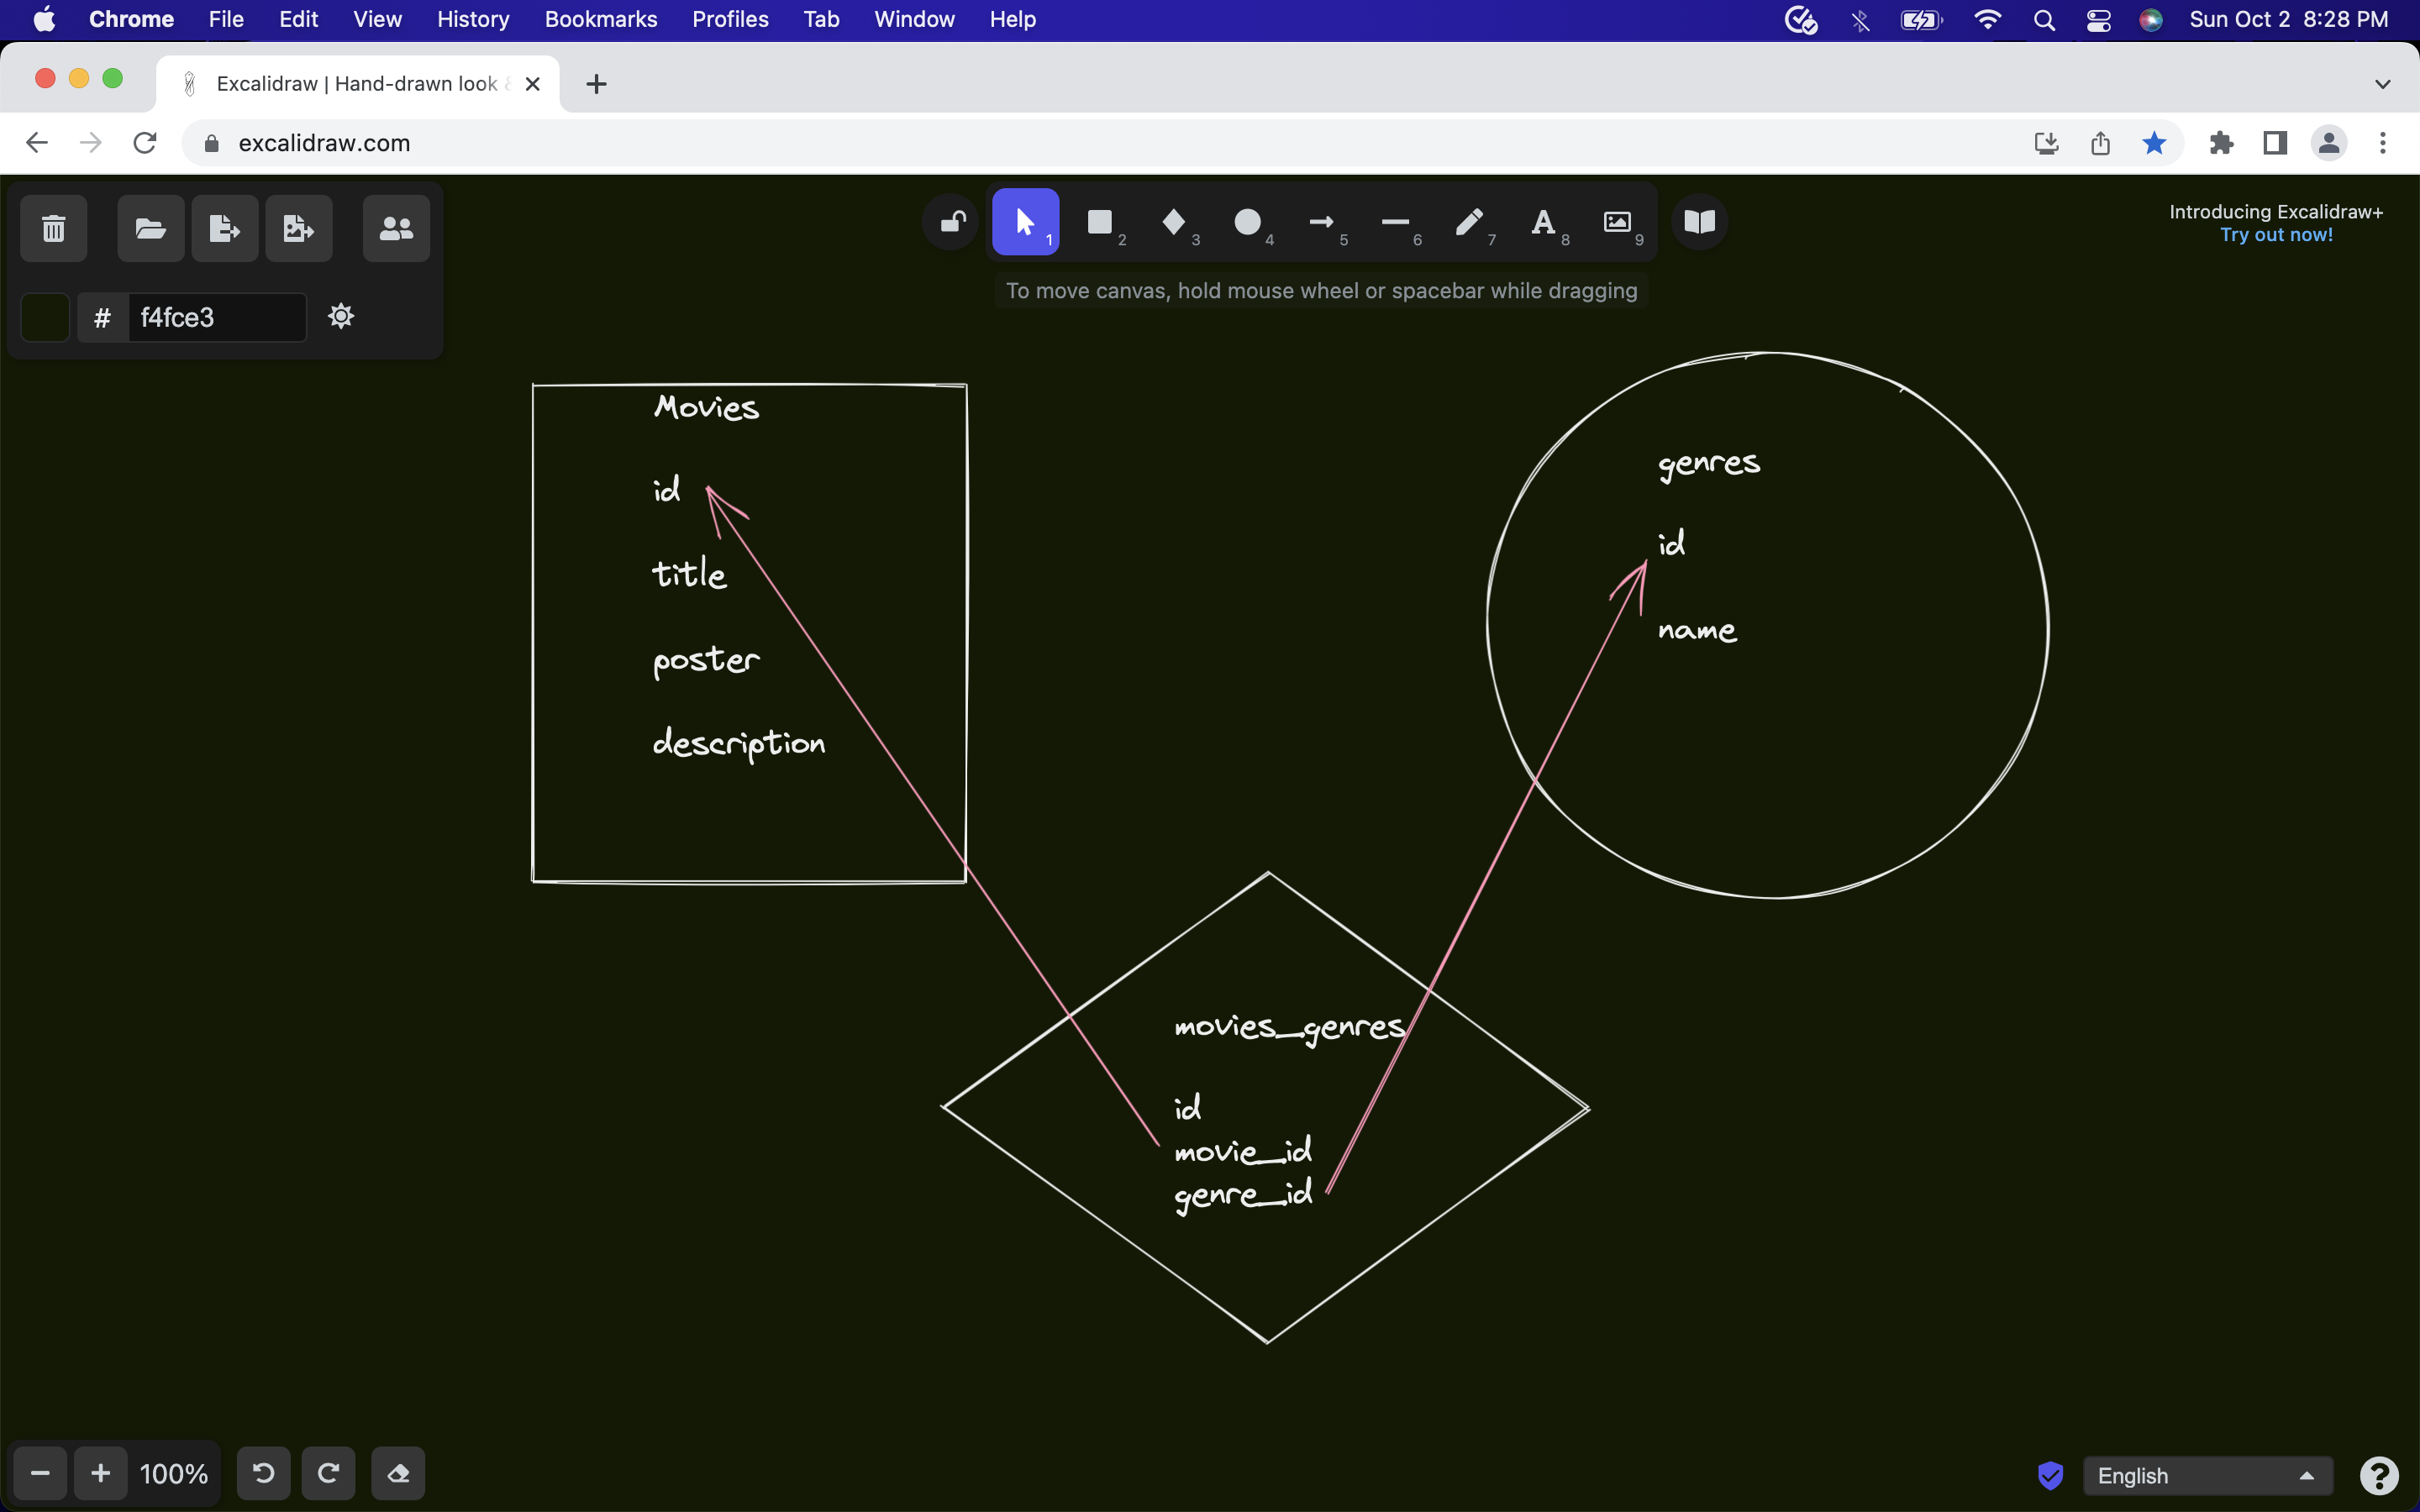Select the Diamond shape tool
The width and height of the screenshot is (2420, 1512).
(1174, 222)
